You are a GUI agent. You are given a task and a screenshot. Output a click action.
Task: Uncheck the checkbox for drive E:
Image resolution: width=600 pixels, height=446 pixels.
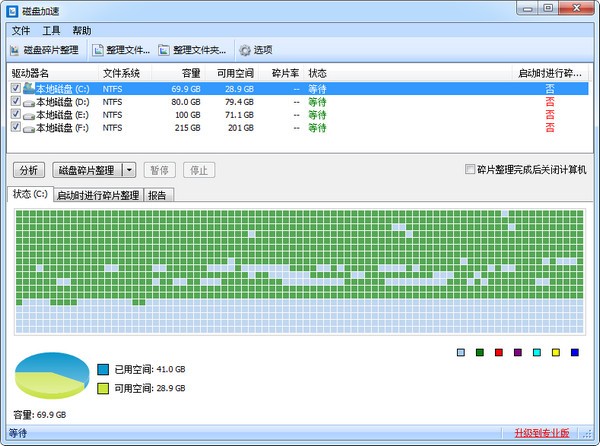click(x=15, y=114)
